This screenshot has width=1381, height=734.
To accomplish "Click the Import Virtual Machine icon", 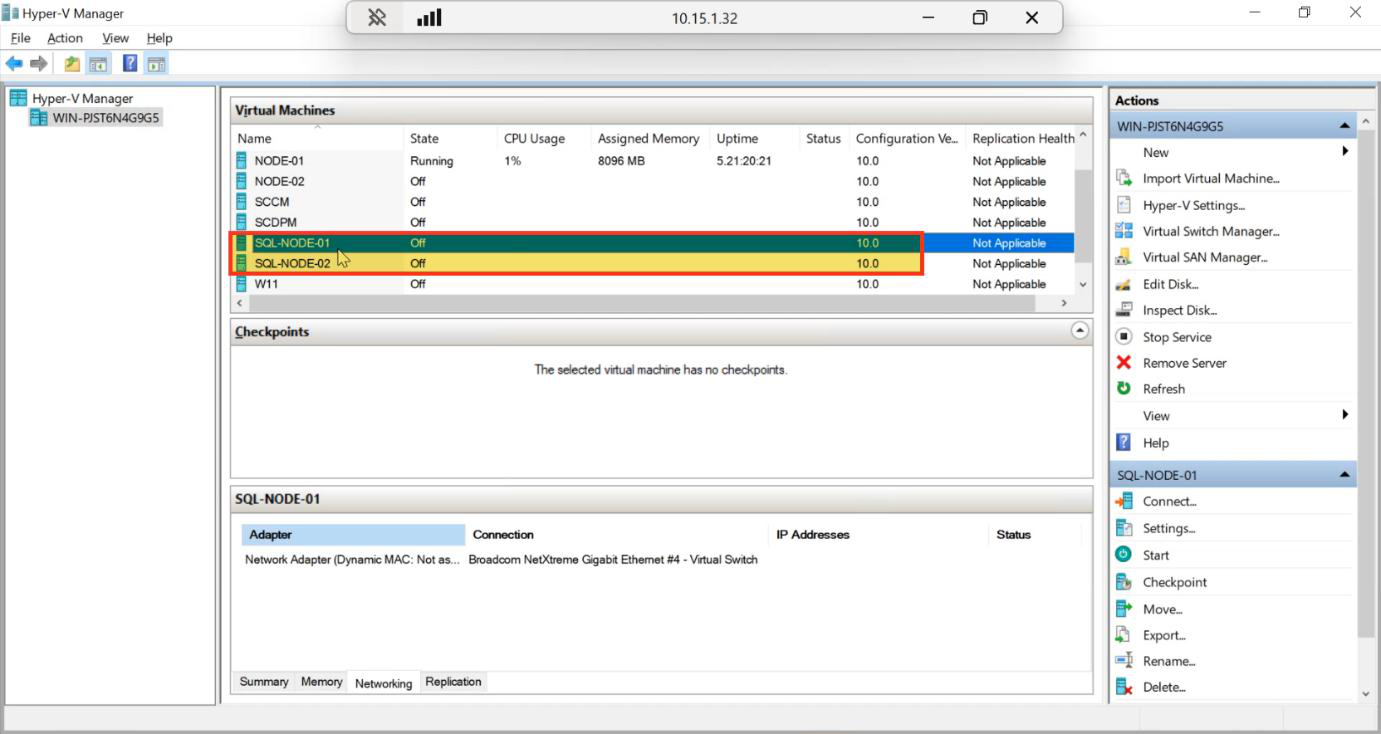I will click(x=1124, y=178).
